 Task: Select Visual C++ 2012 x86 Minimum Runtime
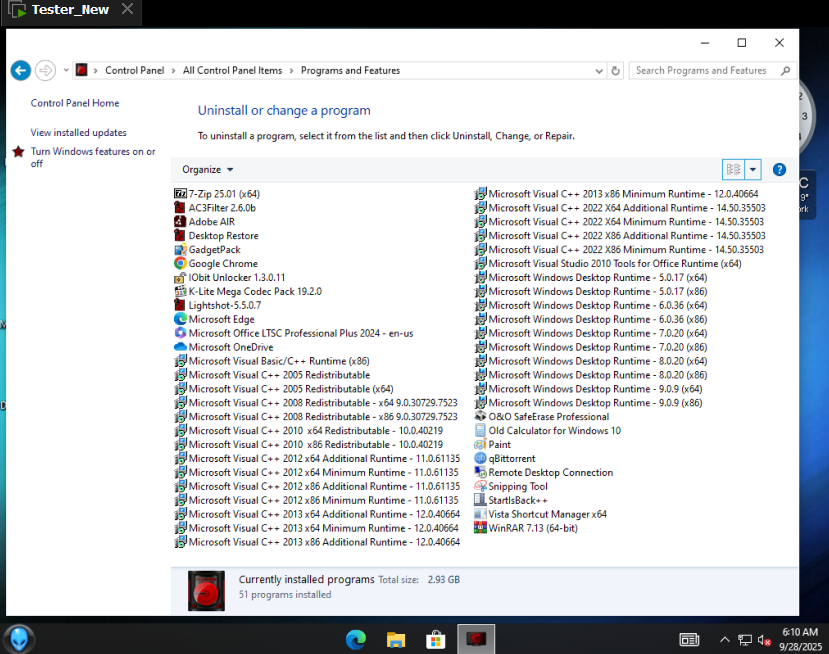[316, 500]
